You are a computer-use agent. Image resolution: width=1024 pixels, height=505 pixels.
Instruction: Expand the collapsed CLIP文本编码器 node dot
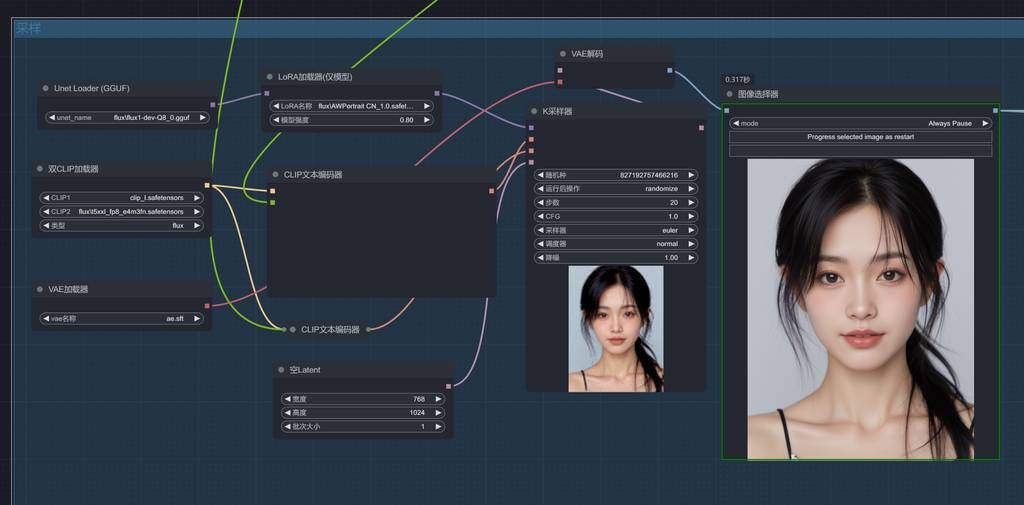point(292,329)
